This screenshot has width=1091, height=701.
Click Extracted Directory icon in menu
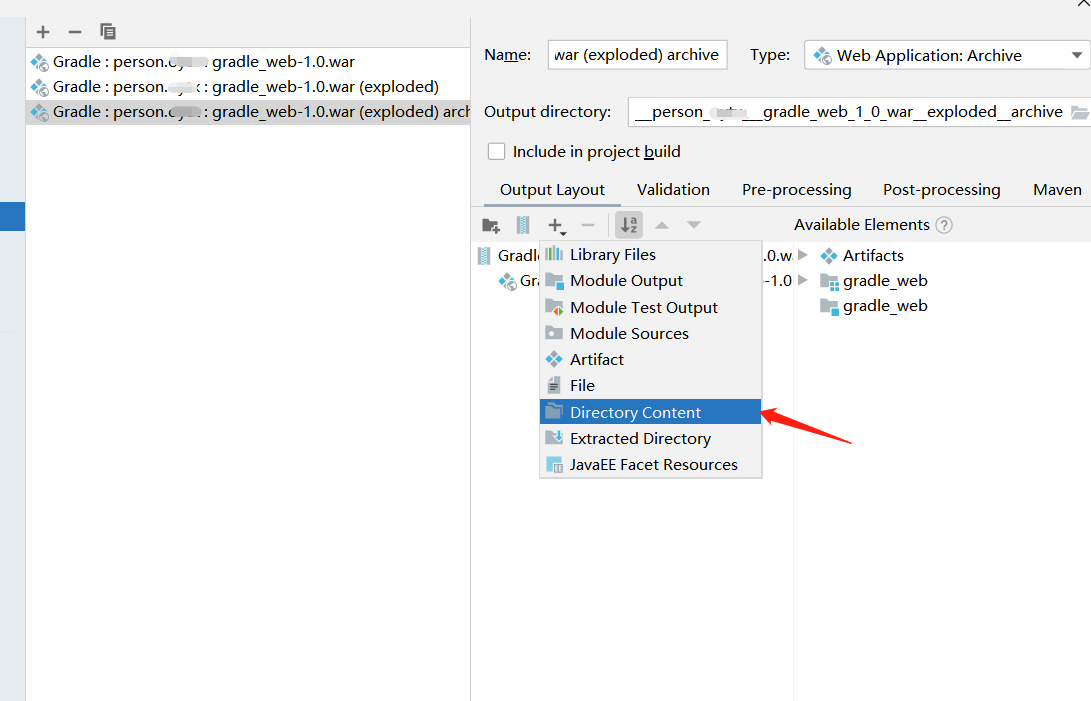pos(554,438)
